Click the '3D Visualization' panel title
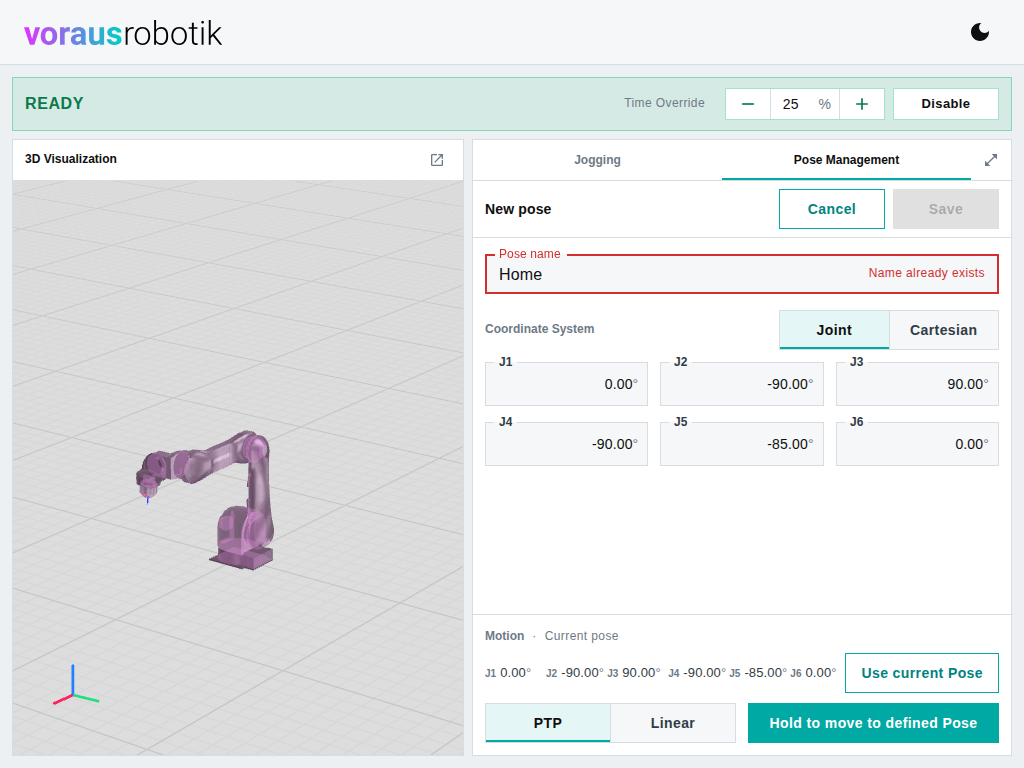This screenshot has width=1024, height=768. click(71, 159)
